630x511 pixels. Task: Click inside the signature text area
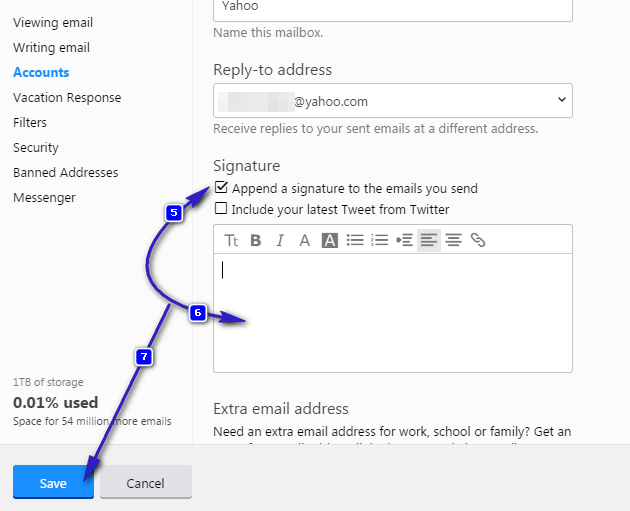point(393,313)
